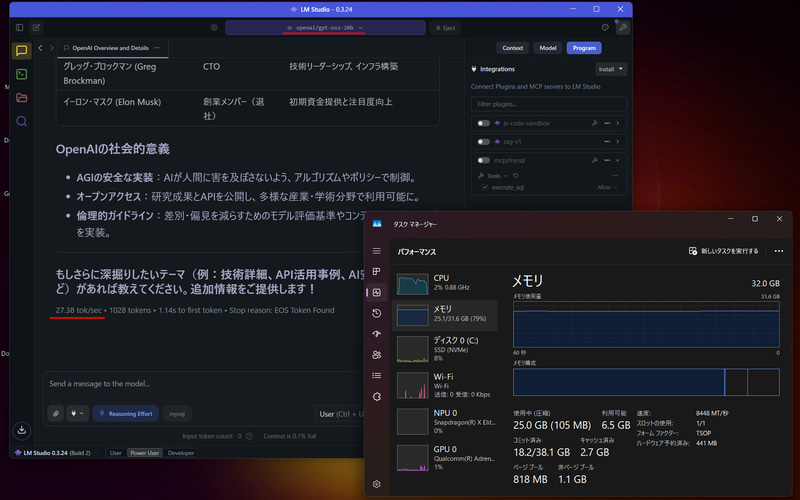Screen dimensions: 800x500
Task: Switch to Developer mode in status bar
Action: point(181,453)
